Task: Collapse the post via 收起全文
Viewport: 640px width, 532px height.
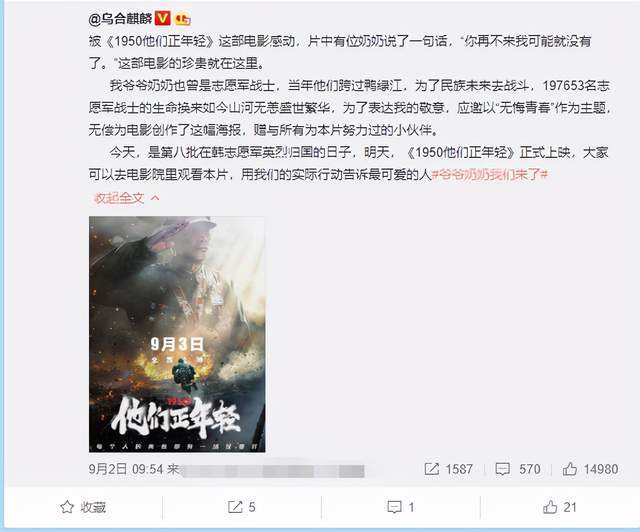Action: pyautogui.click(x=119, y=198)
